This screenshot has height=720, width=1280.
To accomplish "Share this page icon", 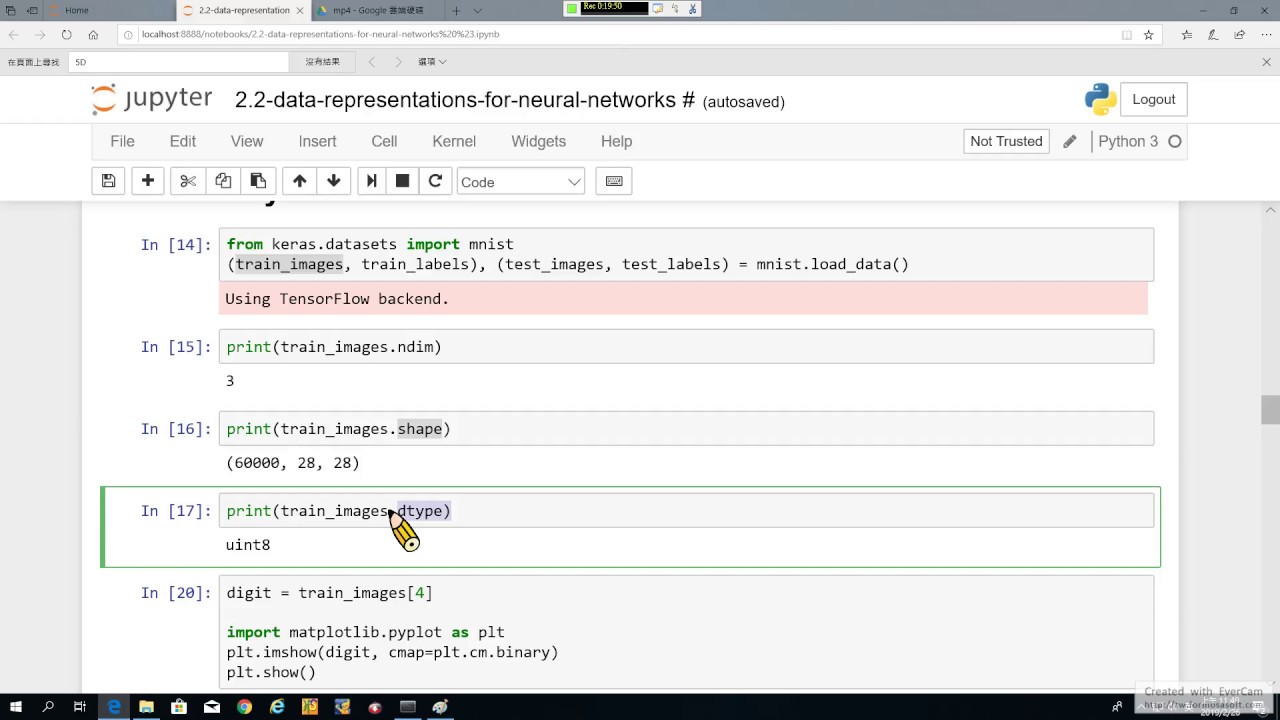I will click(1240, 34).
